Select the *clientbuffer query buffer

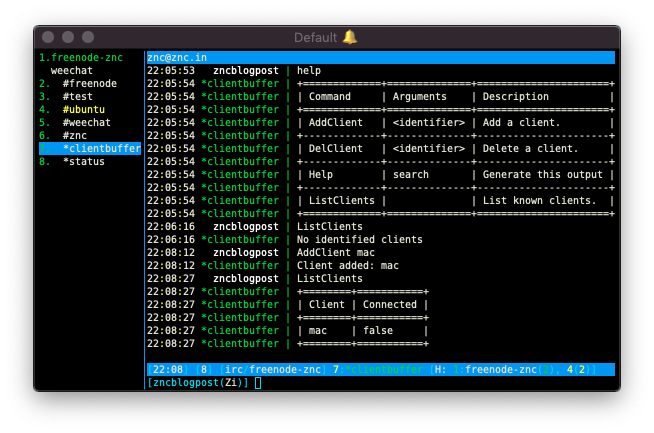pos(90,149)
